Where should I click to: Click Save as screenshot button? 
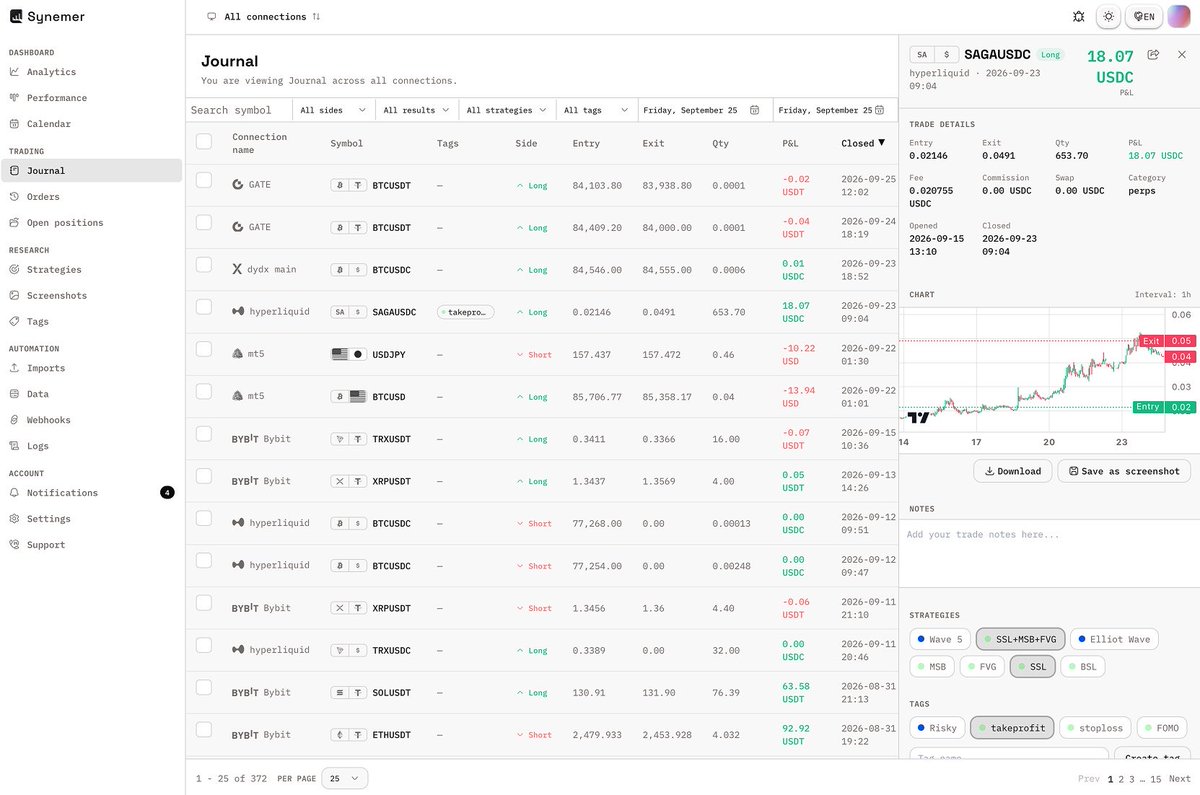click(x=1124, y=471)
